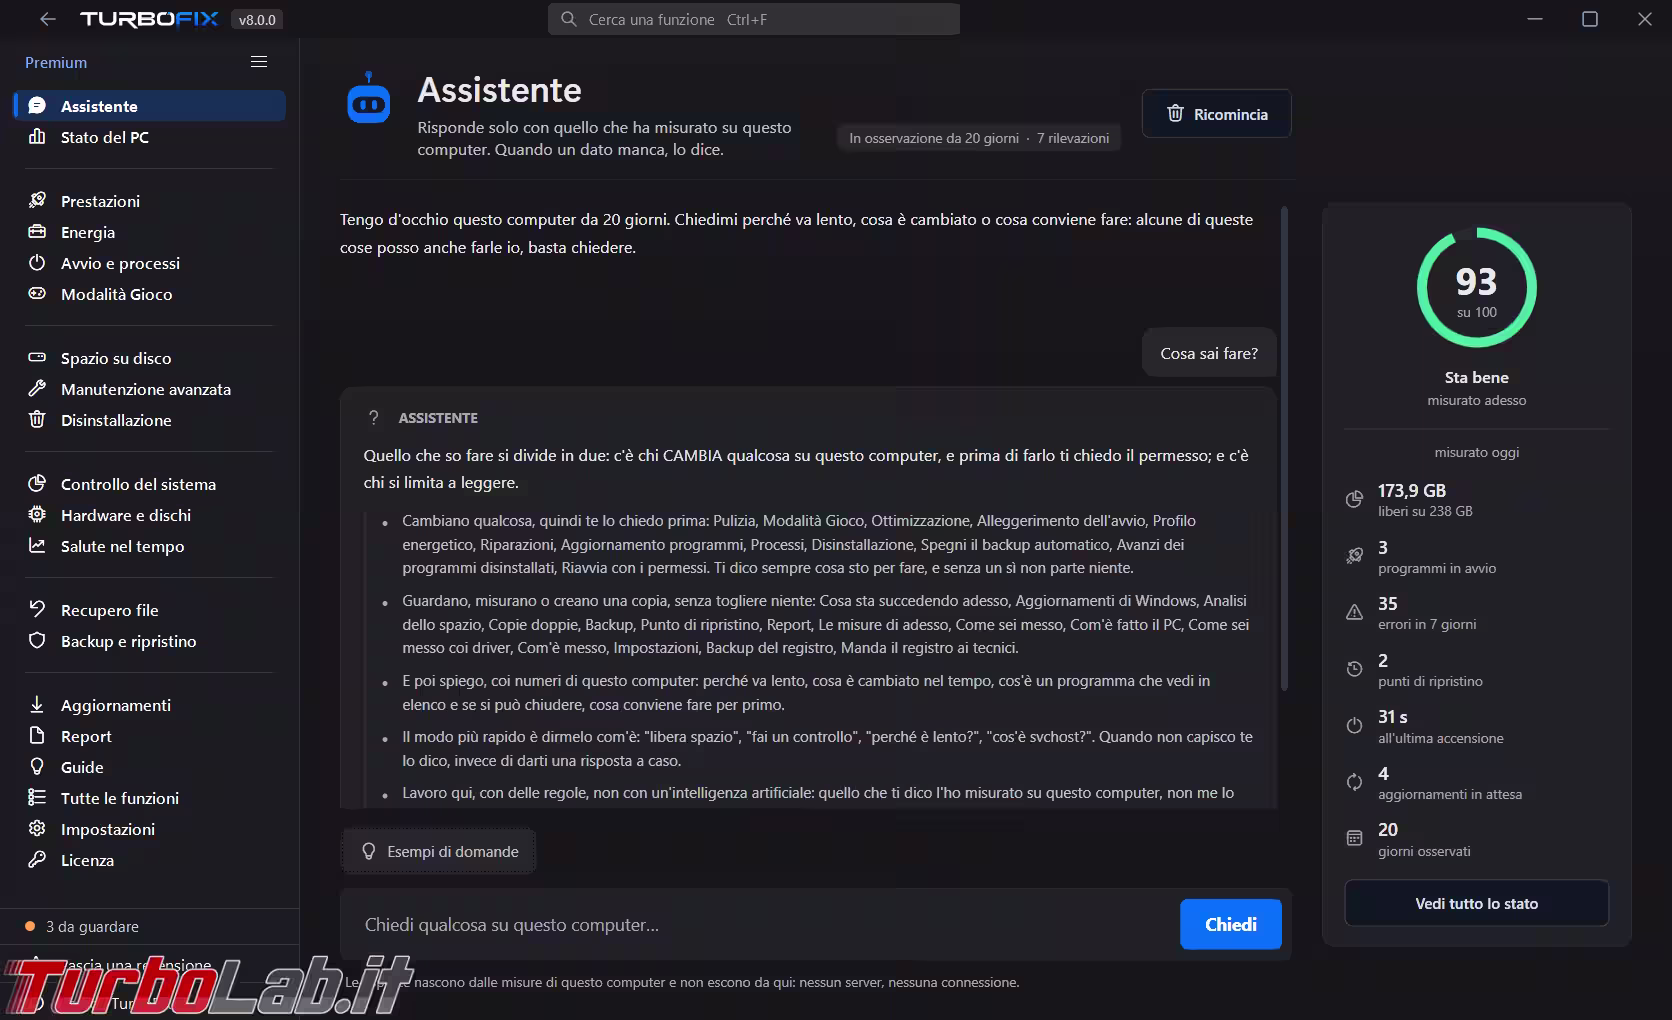Go back with the top-left arrow

(x=47, y=19)
